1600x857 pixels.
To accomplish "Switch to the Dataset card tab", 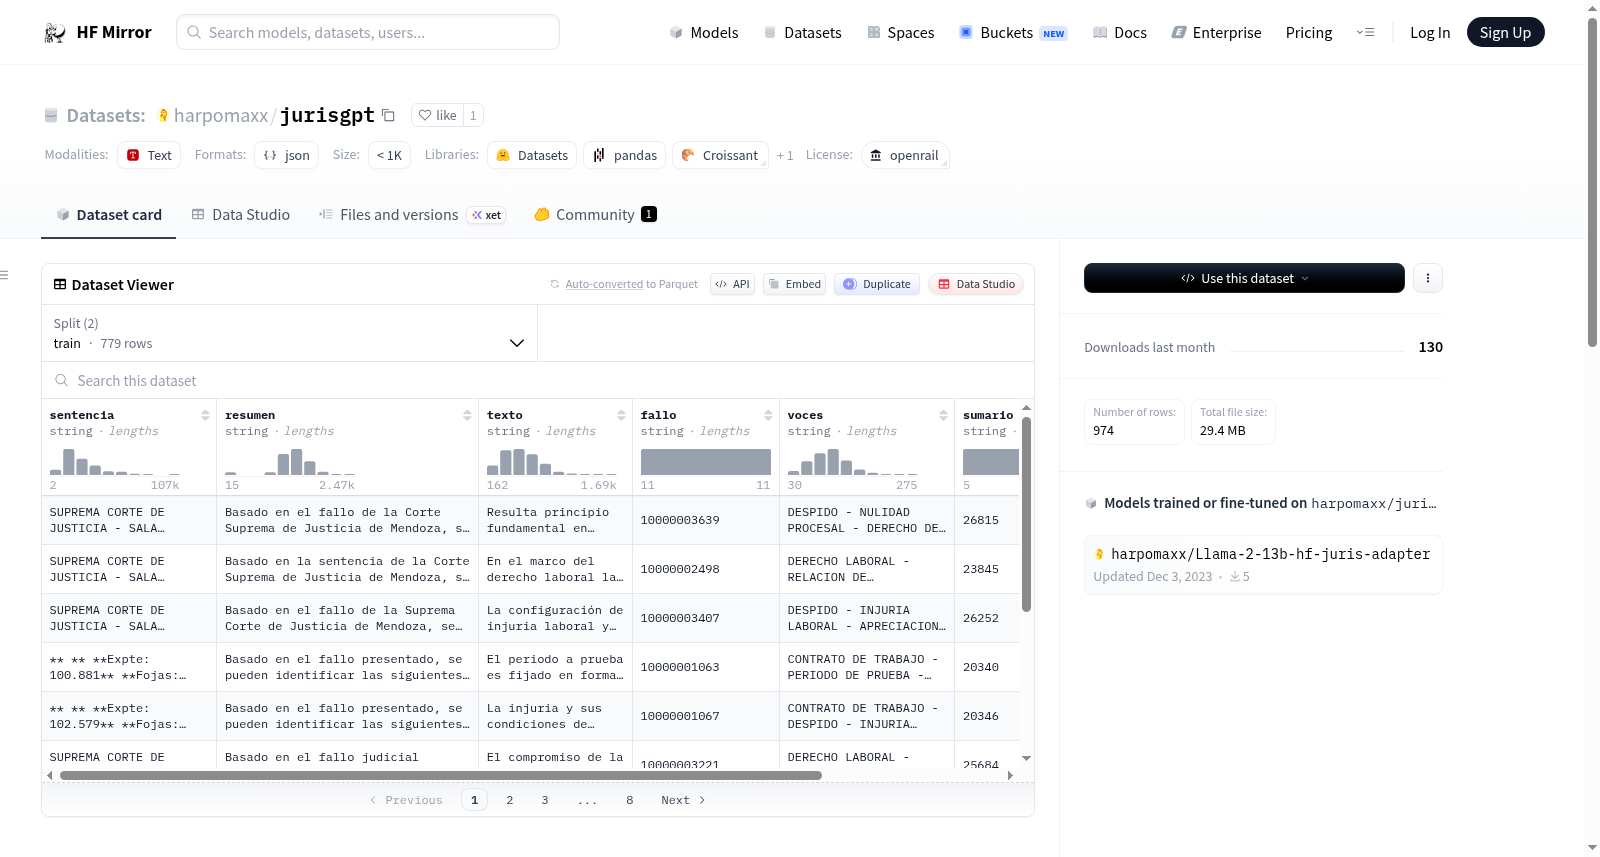I will 109,214.
